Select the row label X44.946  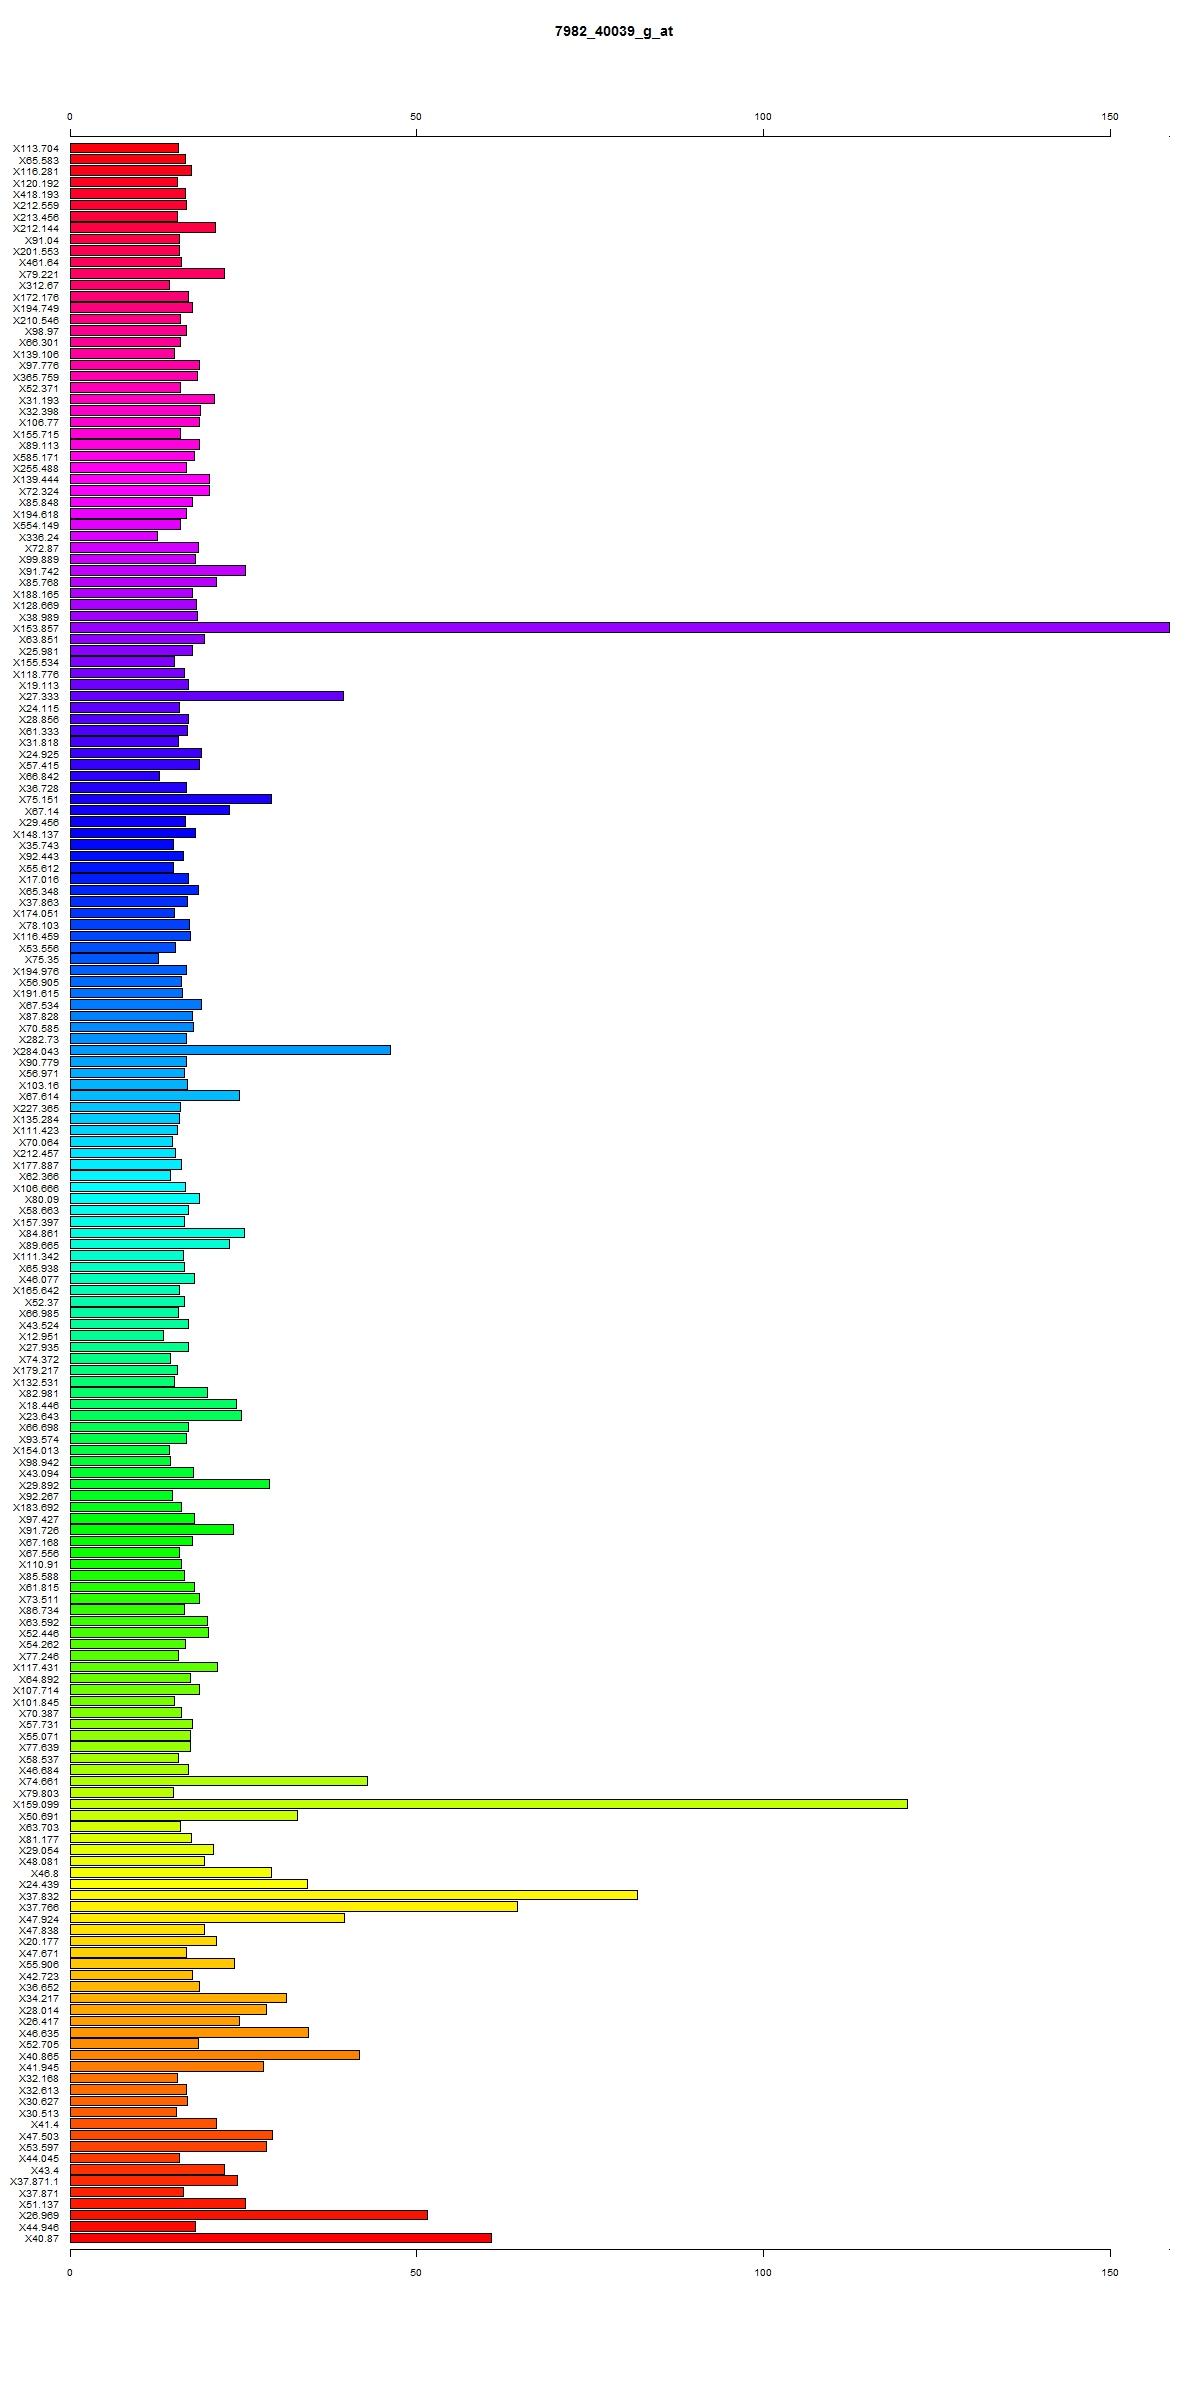pyautogui.click(x=39, y=2227)
